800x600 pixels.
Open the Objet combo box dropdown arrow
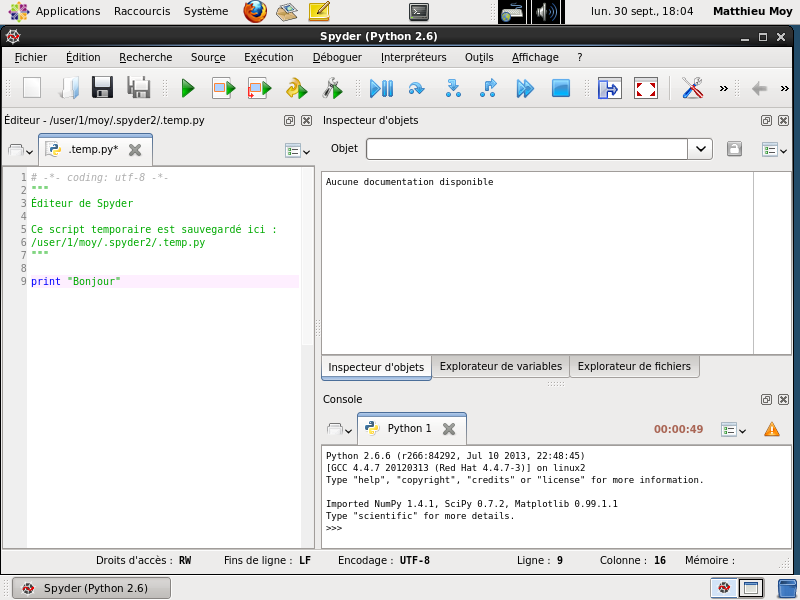701,149
